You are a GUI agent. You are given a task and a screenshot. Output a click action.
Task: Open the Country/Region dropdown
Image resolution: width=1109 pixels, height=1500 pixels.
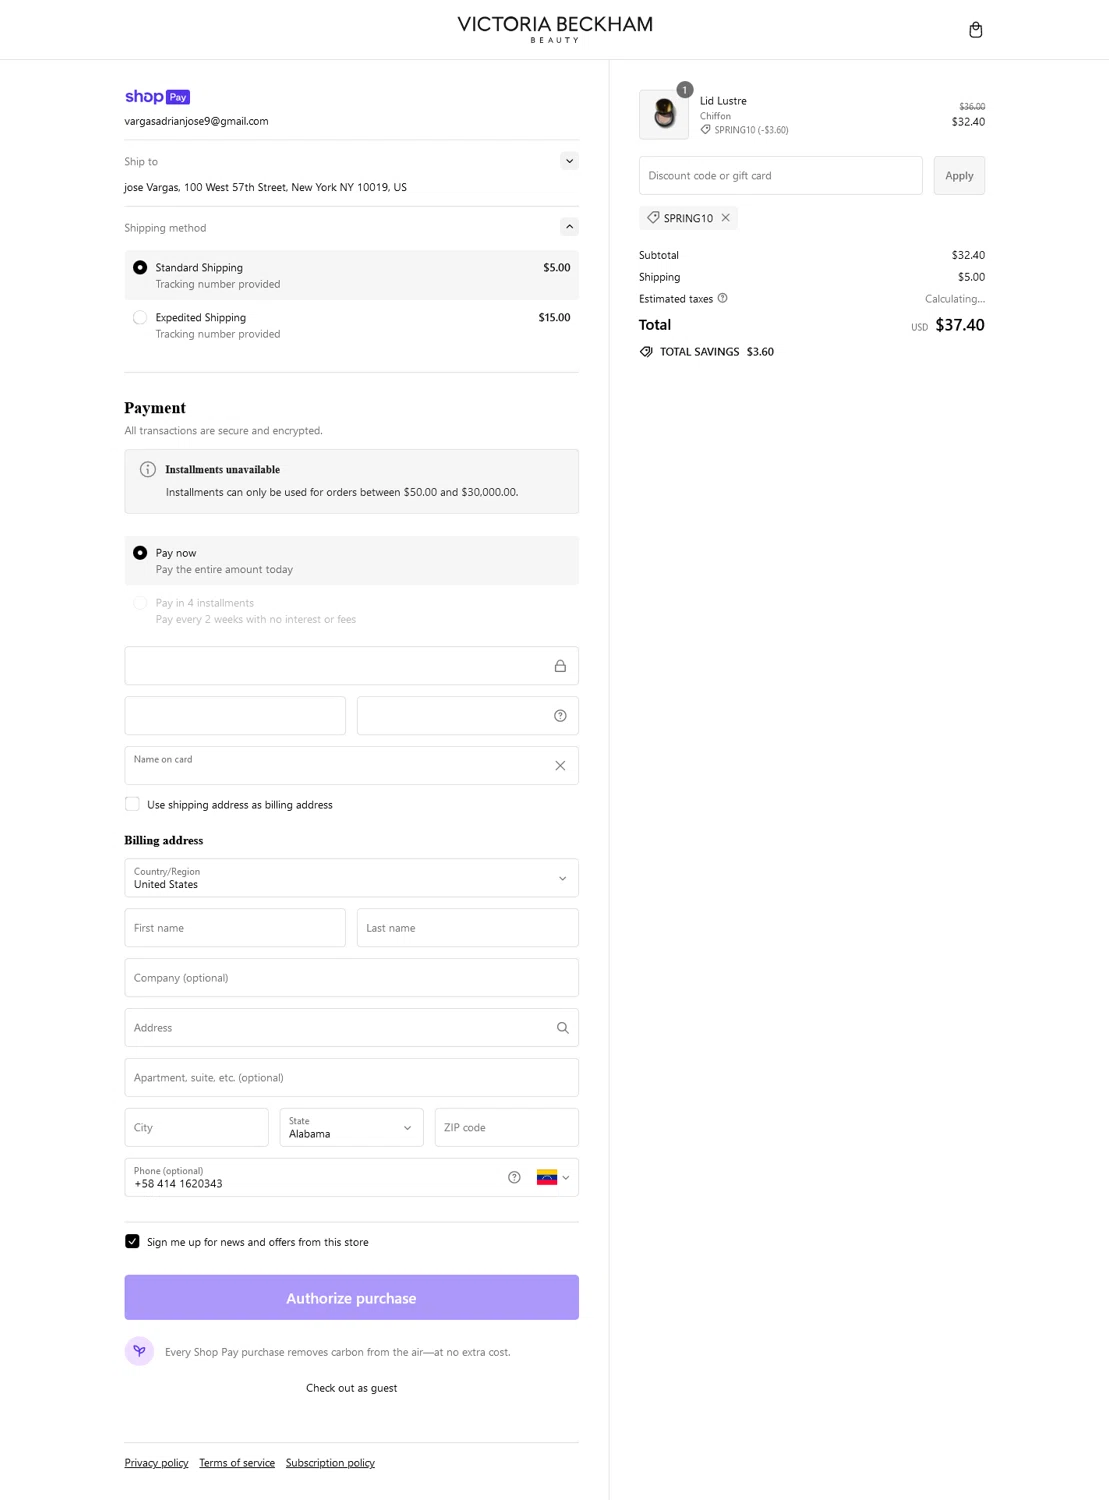point(351,878)
